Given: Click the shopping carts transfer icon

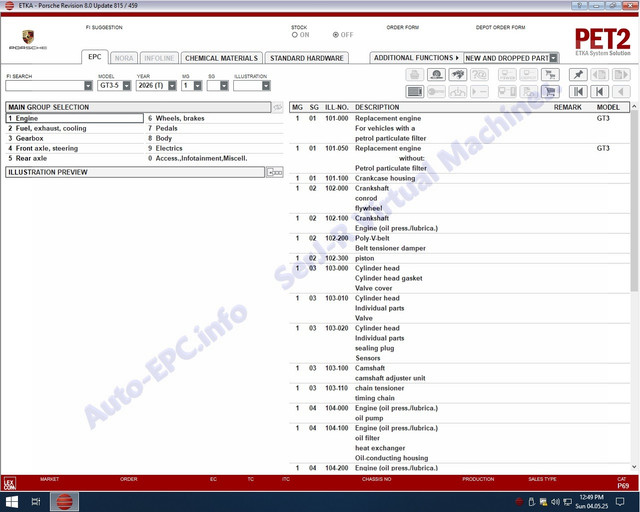Looking at the screenshot, I should click(550, 75).
